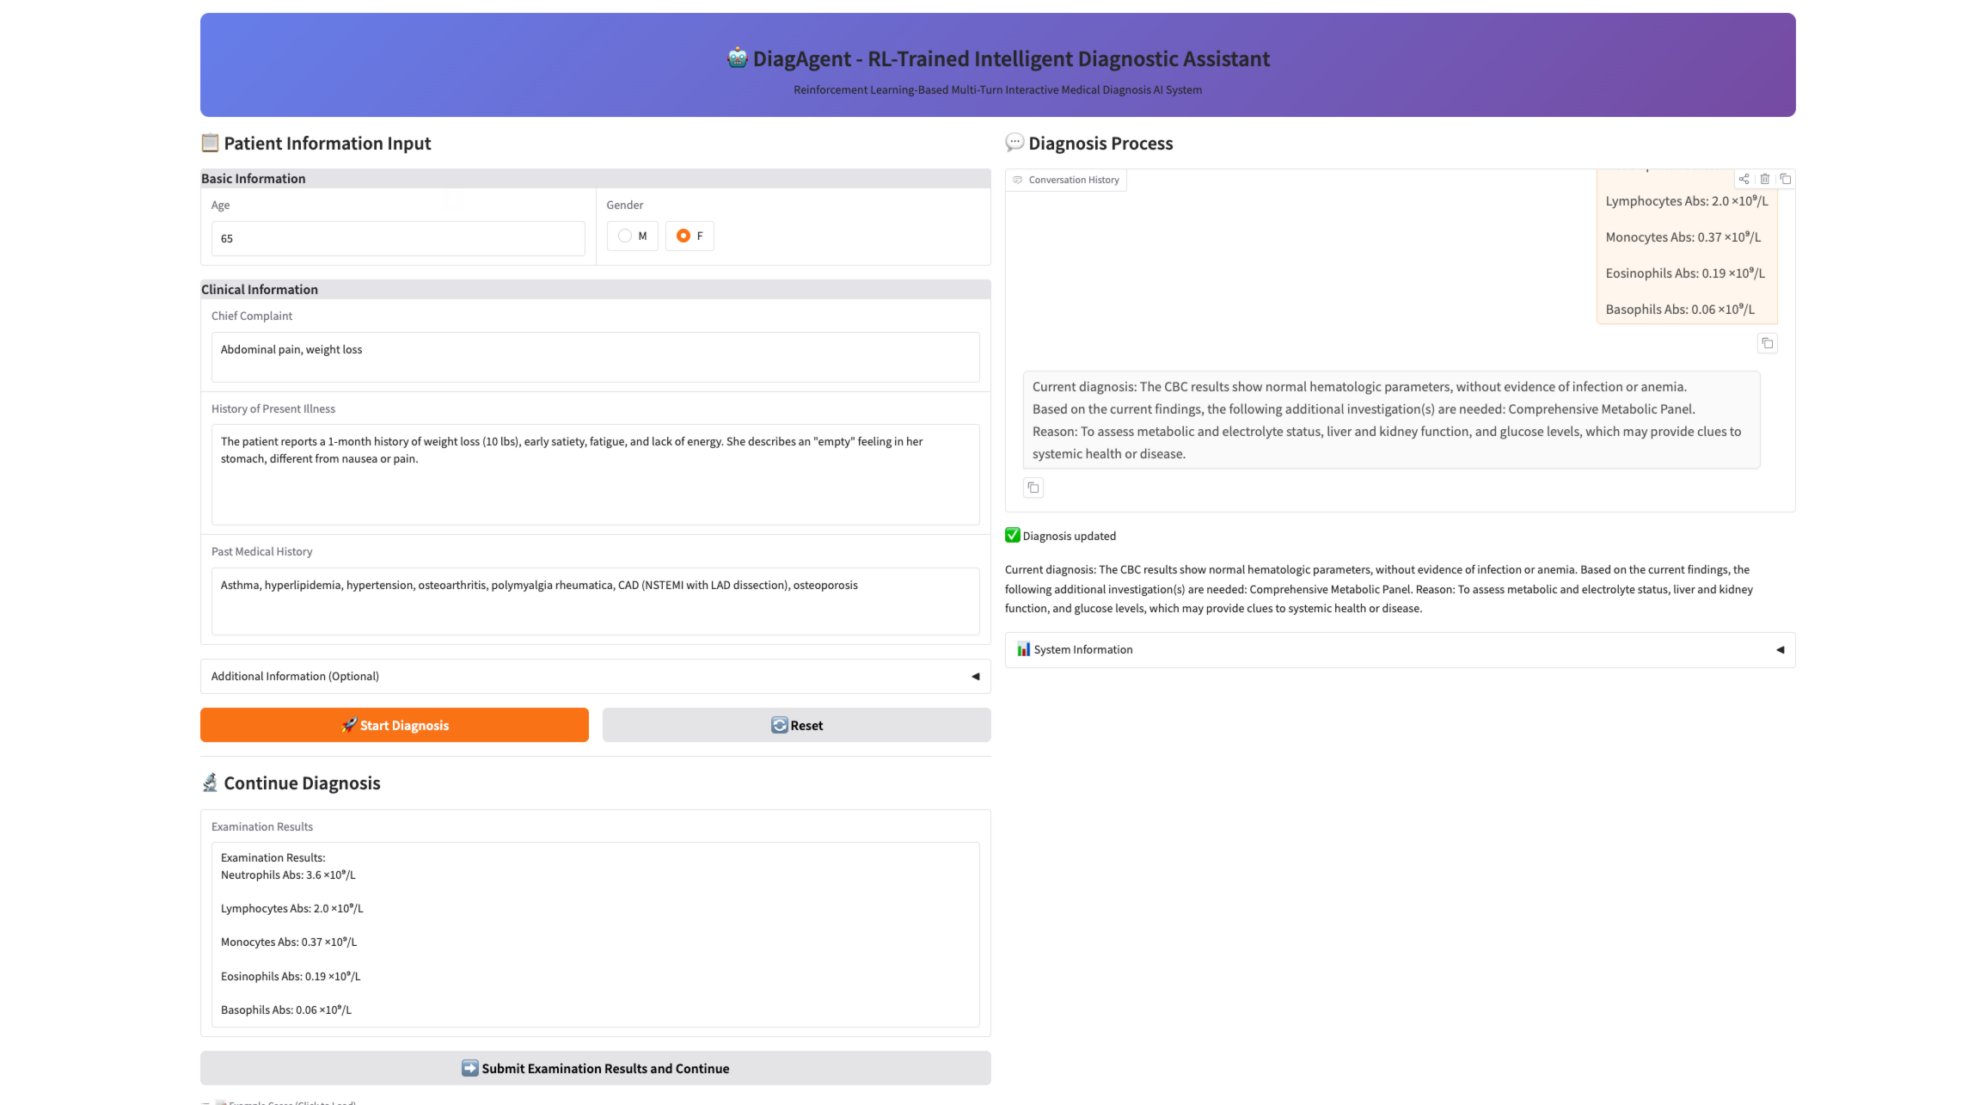Viewport: 1980px width, 1105px height.
Task: Copy the user lab results message
Action: pyautogui.click(x=1767, y=343)
